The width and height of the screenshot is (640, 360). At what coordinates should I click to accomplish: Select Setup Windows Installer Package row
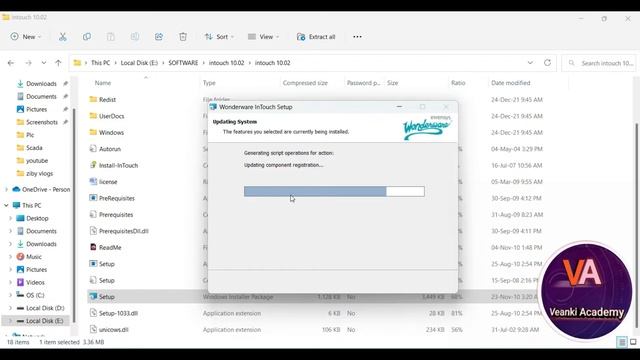(314, 297)
